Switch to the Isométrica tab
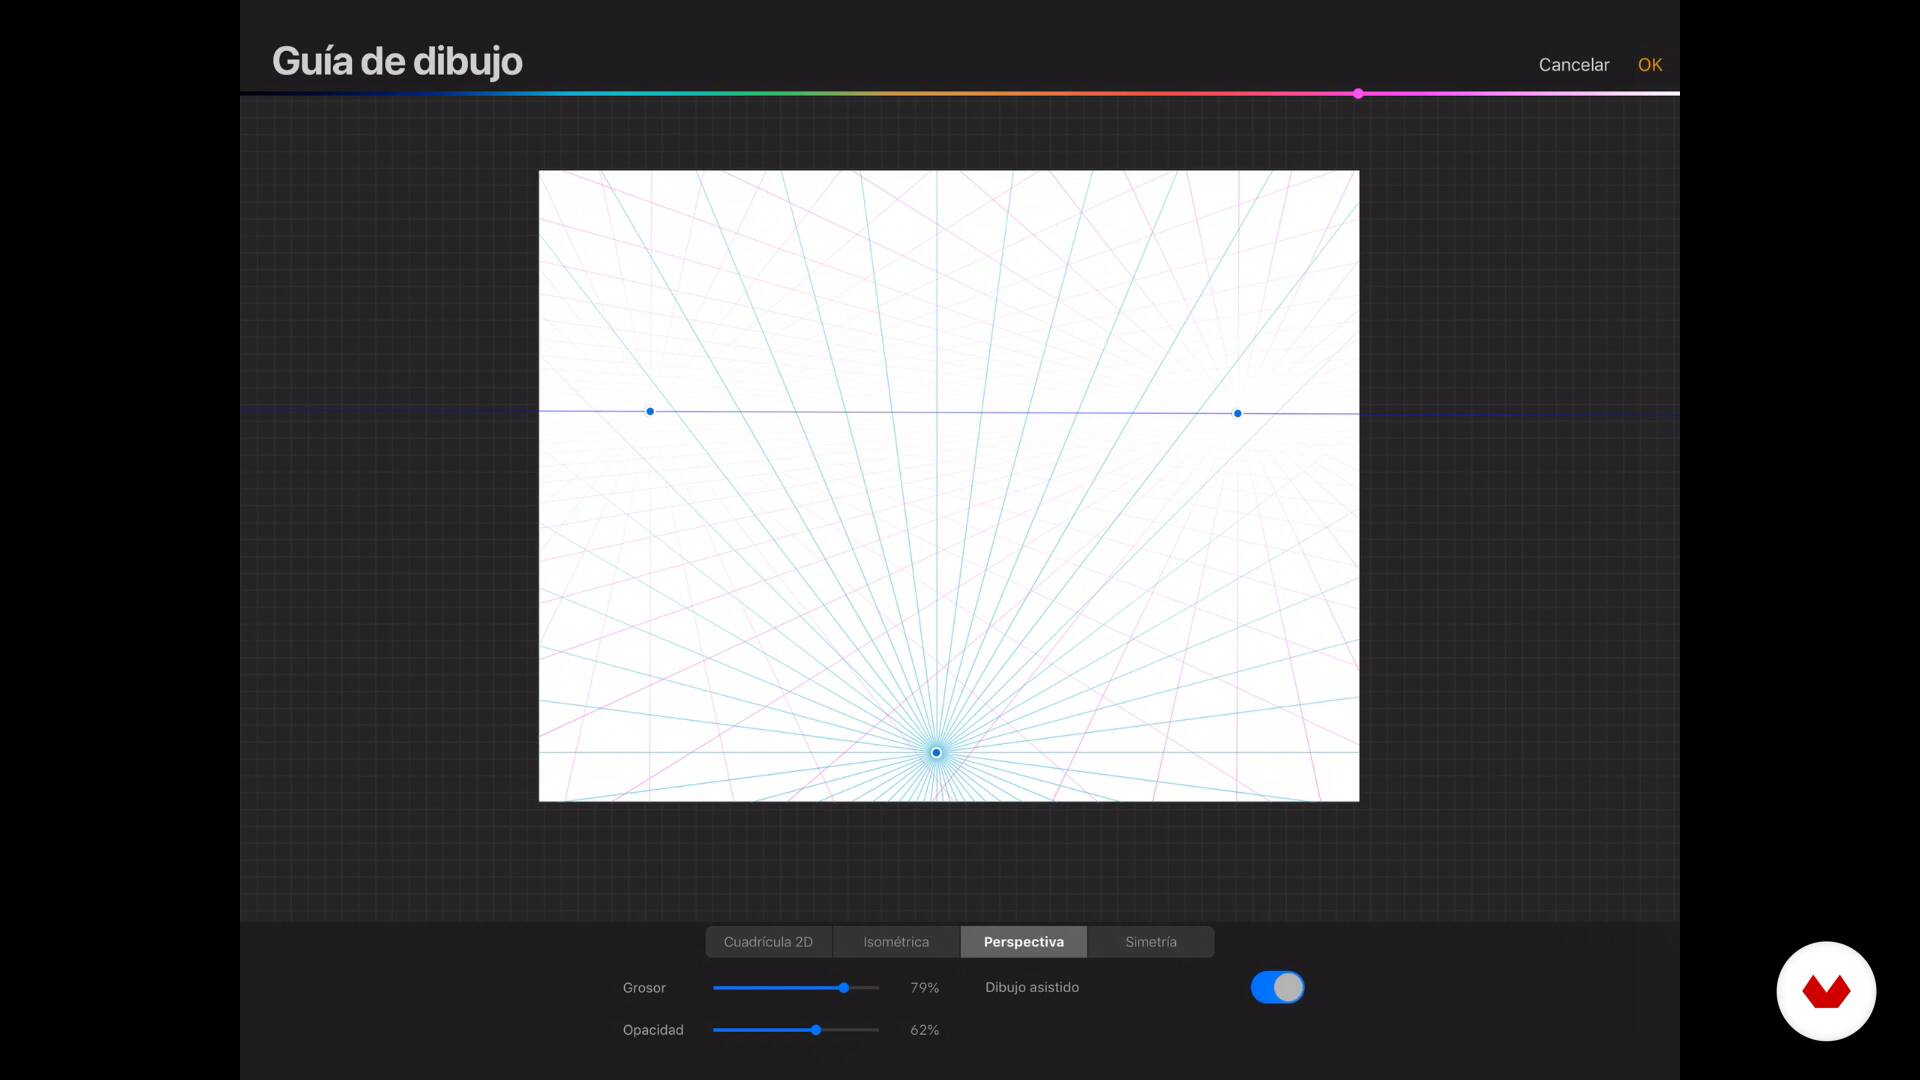The image size is (1920, 1080). coord(896,942)
